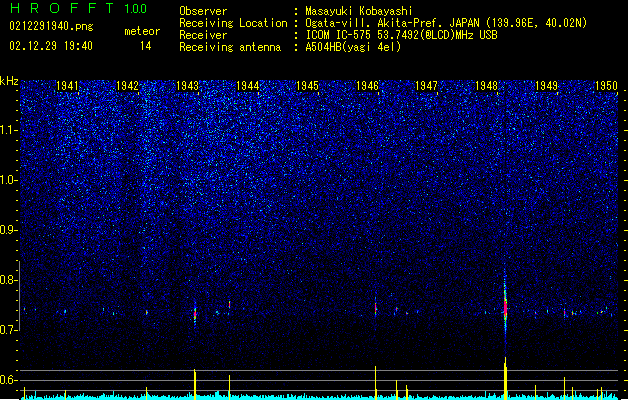Screen dimensions: 629x400
Task: Click the 1941 time marker
Action: point(67,85)
